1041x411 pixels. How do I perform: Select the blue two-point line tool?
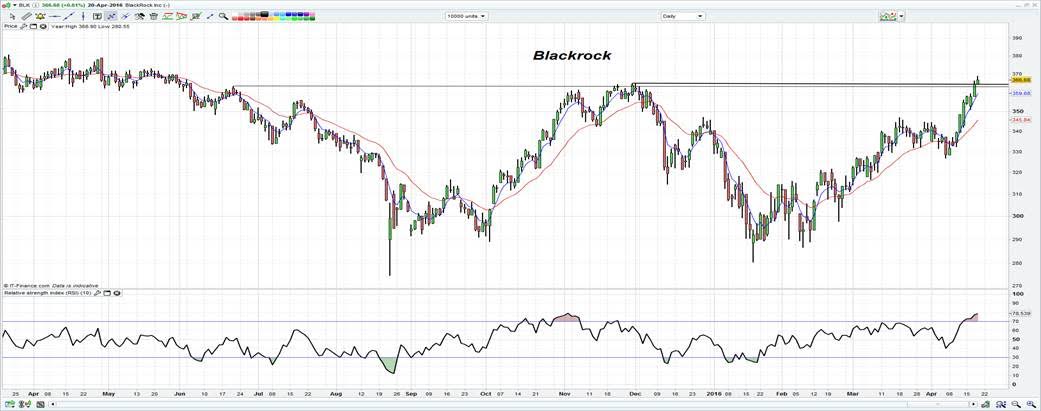click(x=210, y=16)
